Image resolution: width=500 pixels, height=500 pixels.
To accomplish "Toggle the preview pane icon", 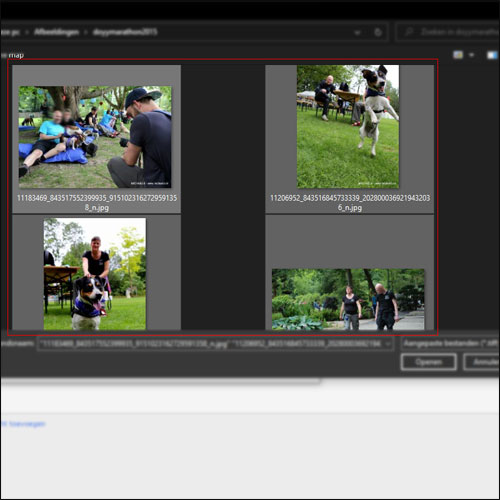I will (492, 55).
